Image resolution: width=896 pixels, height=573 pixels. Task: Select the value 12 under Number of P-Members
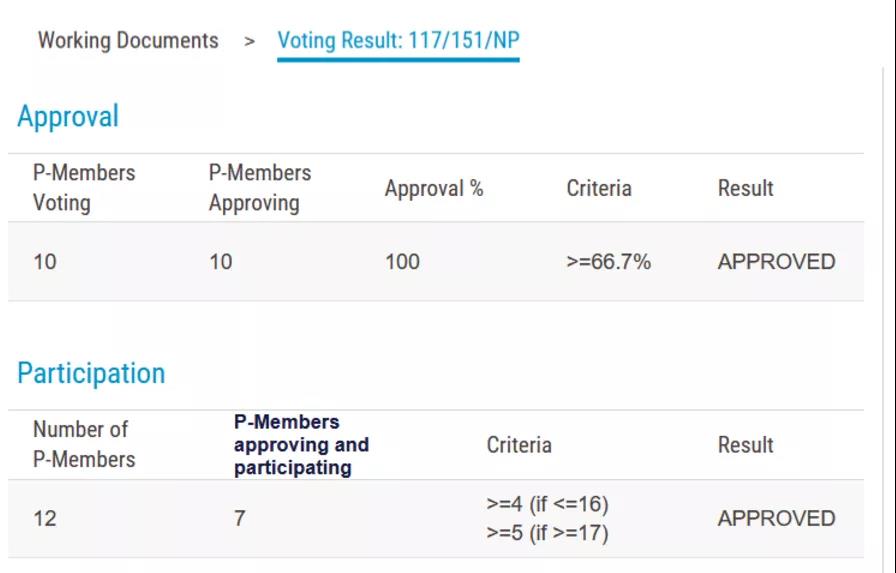click(45, 519)
